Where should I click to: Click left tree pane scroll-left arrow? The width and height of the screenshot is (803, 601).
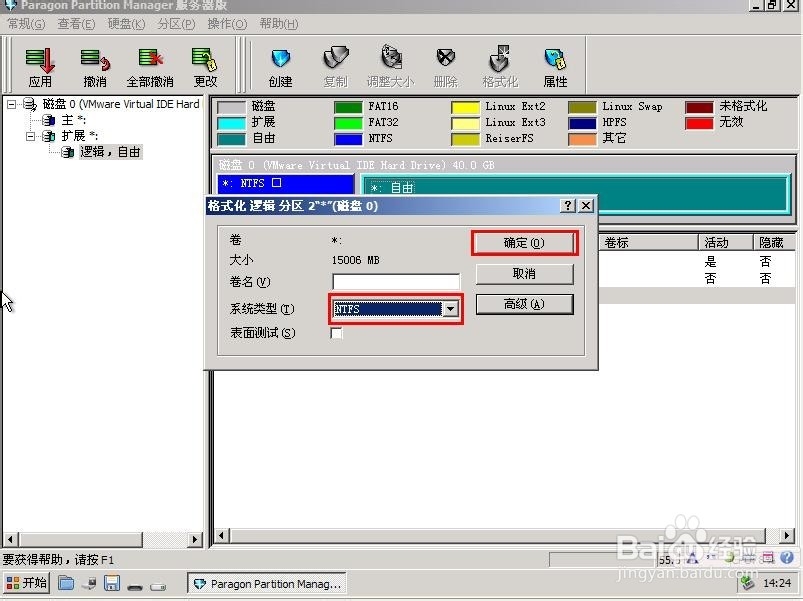click(x=11, y=539)
